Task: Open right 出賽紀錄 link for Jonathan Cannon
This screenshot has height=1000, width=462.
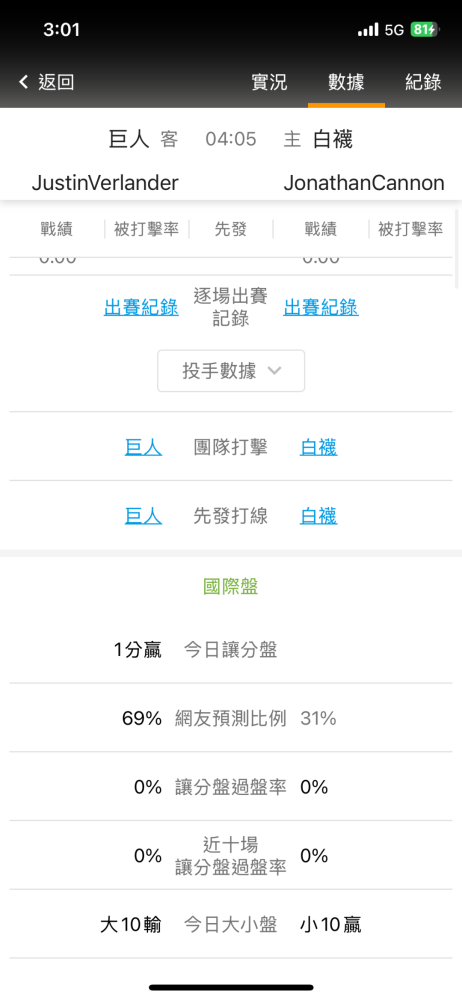Action: click(x=321, y=307)
